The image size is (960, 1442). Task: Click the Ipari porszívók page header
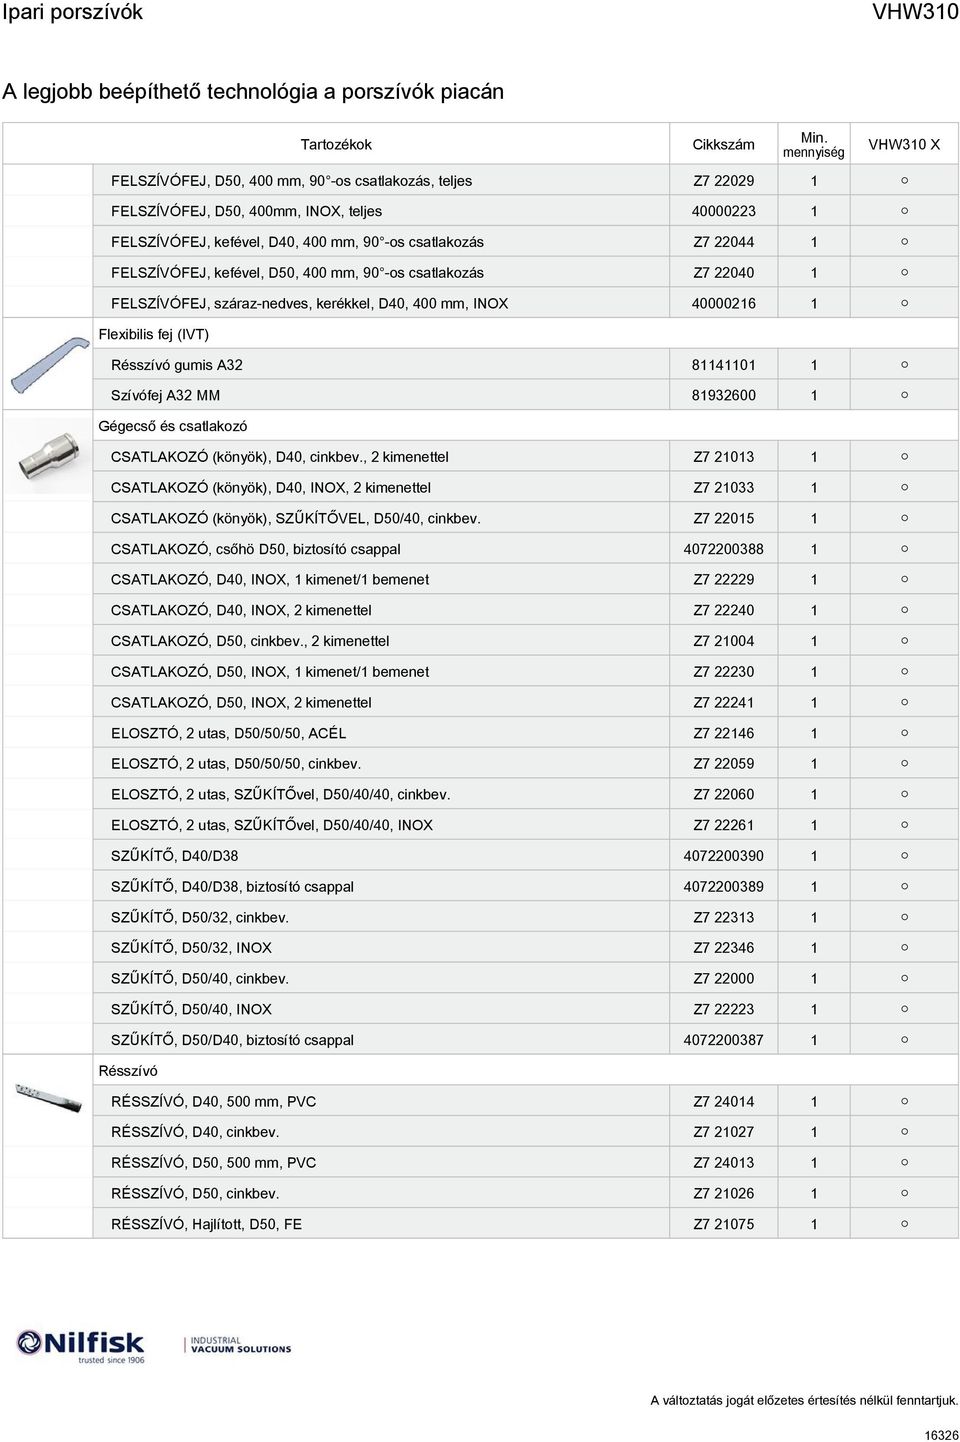(73, 12)
